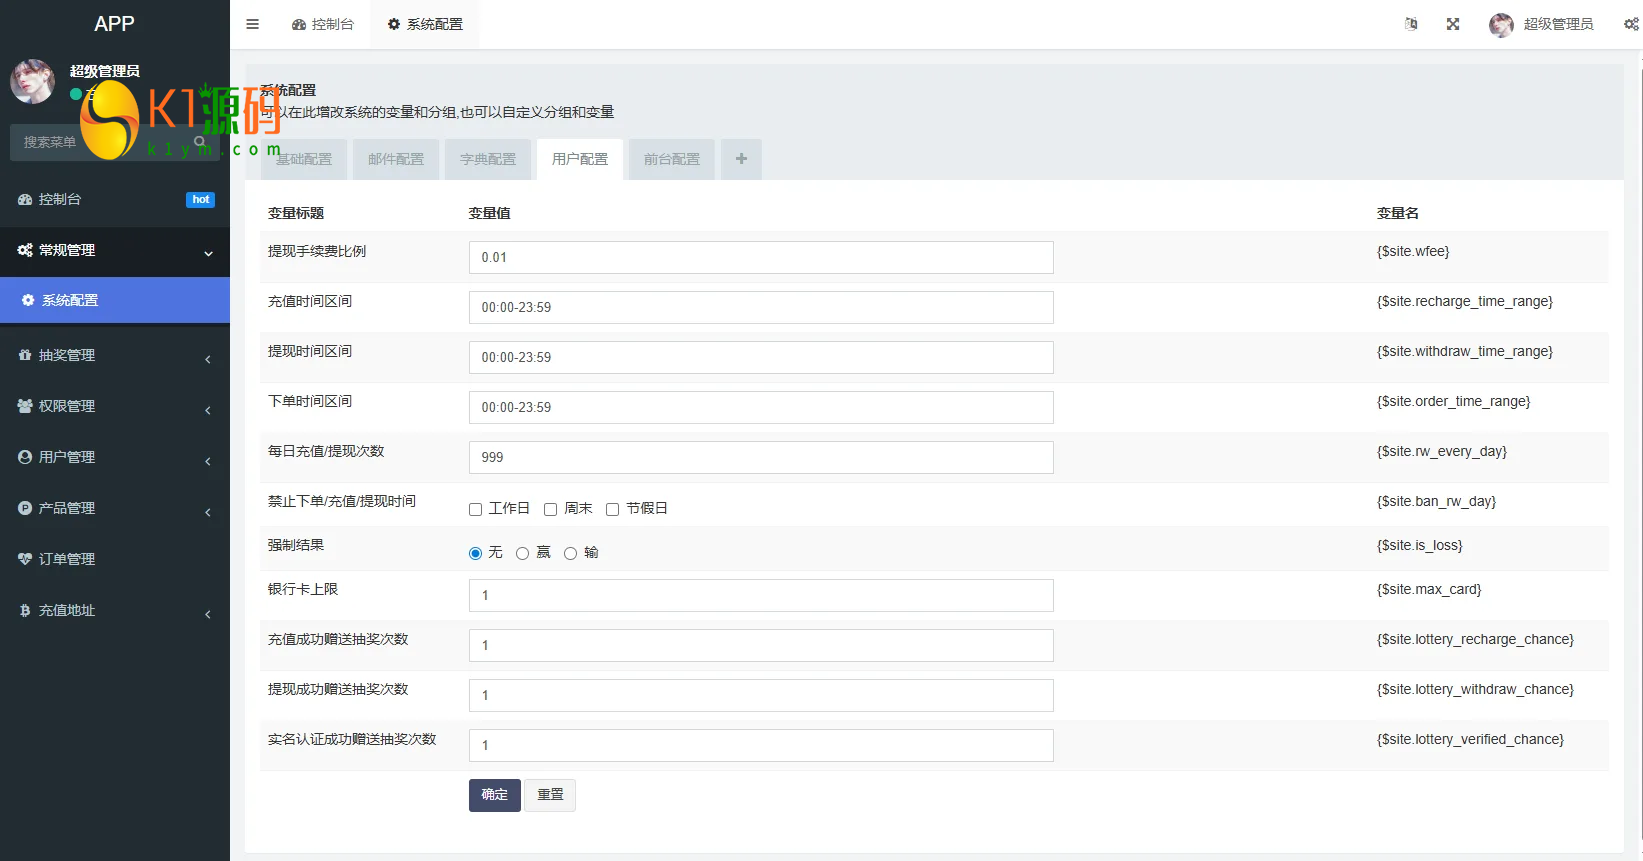Click the gear icon in 系统配置 tab
Image resolution: width=1643 pixels, height=861 pixels.
tap(394, 24)
